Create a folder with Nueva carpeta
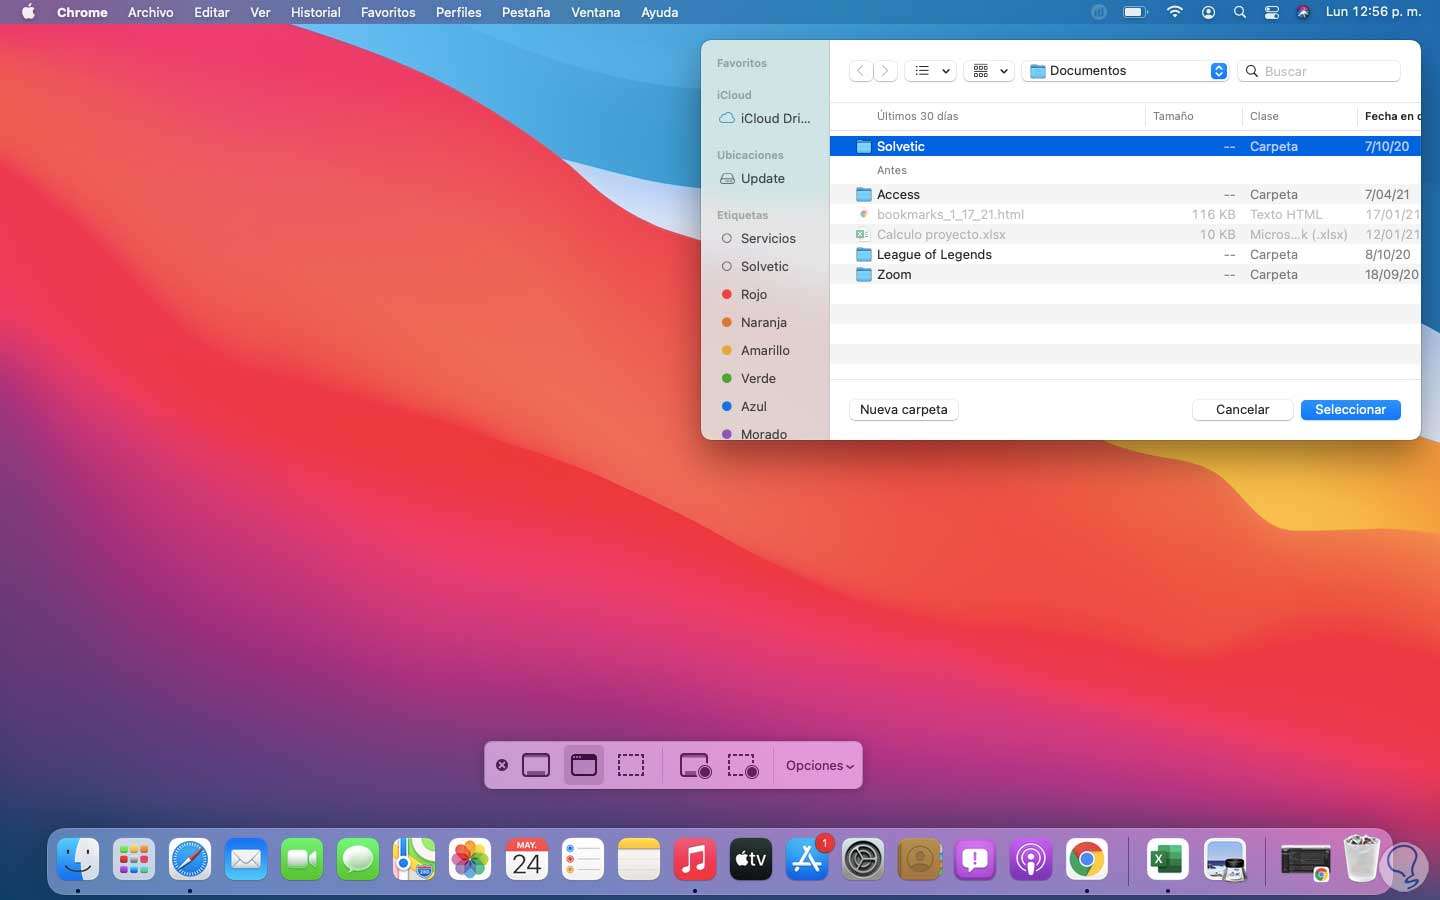The width and height of the screenshot is (1440, 900). tap(903, 410)
